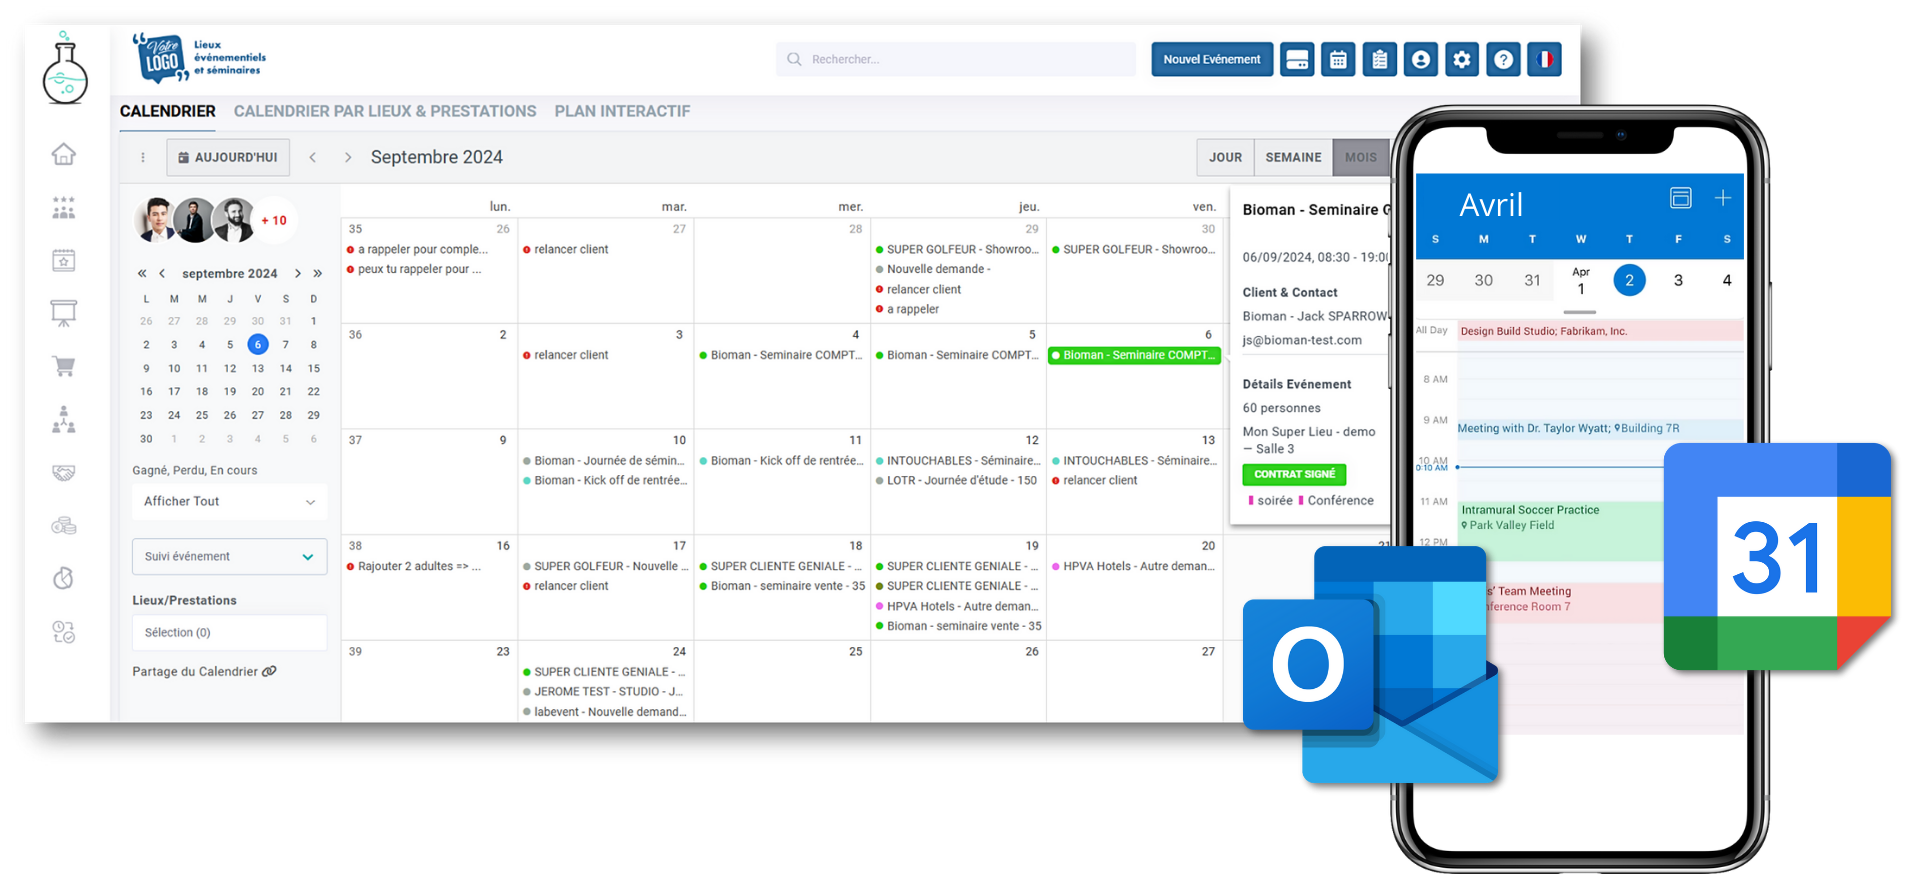The height and width of the screenshot is (874, 1905).
Task: Open the workflow clock-check sidebar icon
Action: point(64,631)
